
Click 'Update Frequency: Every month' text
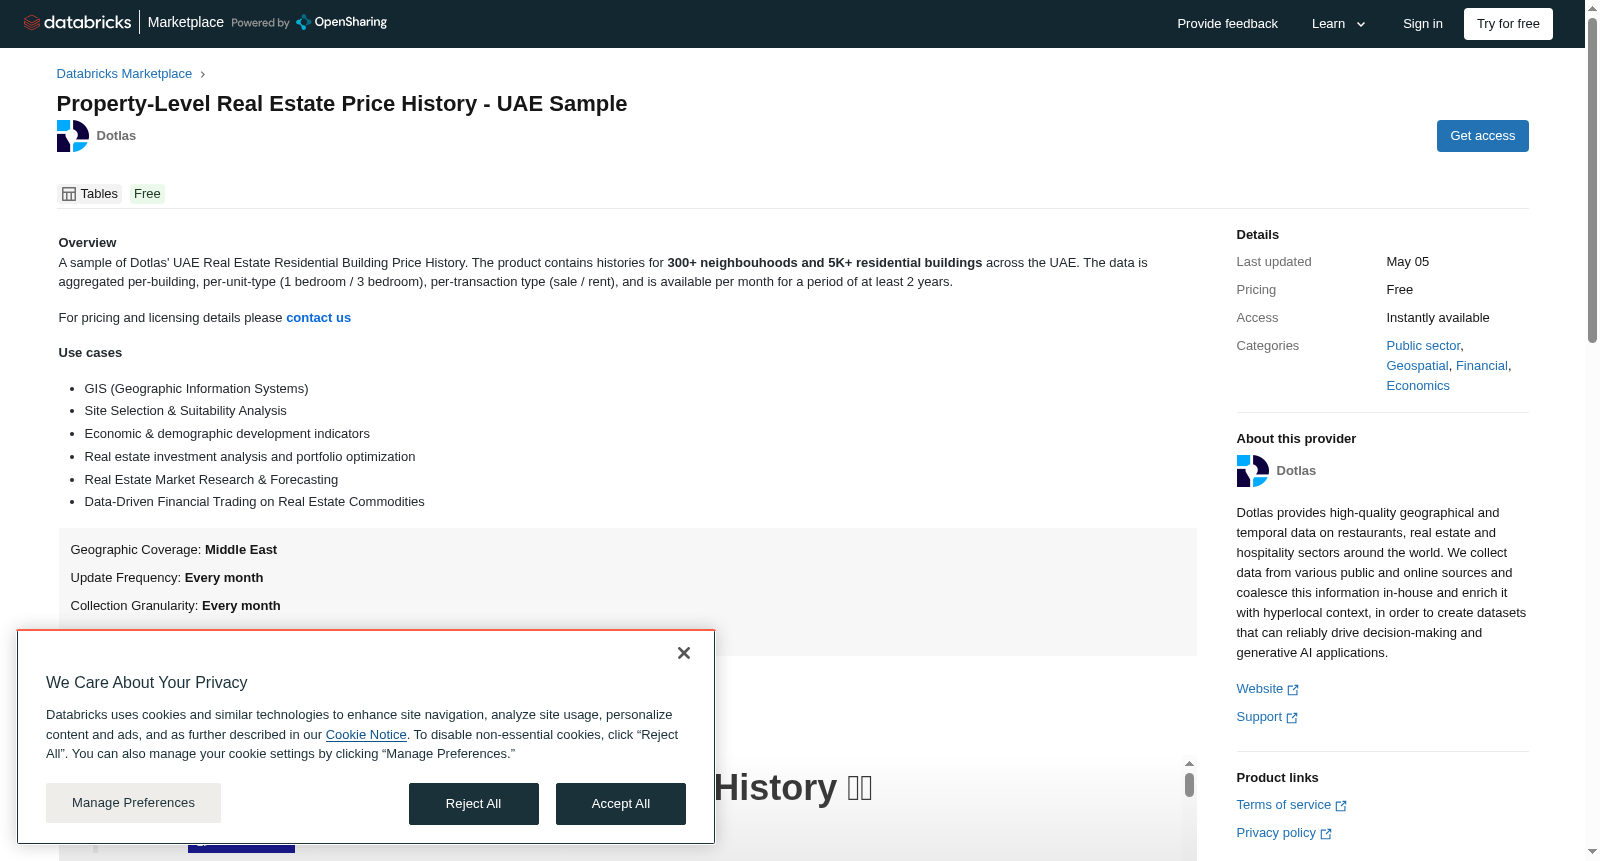point(167,578)
